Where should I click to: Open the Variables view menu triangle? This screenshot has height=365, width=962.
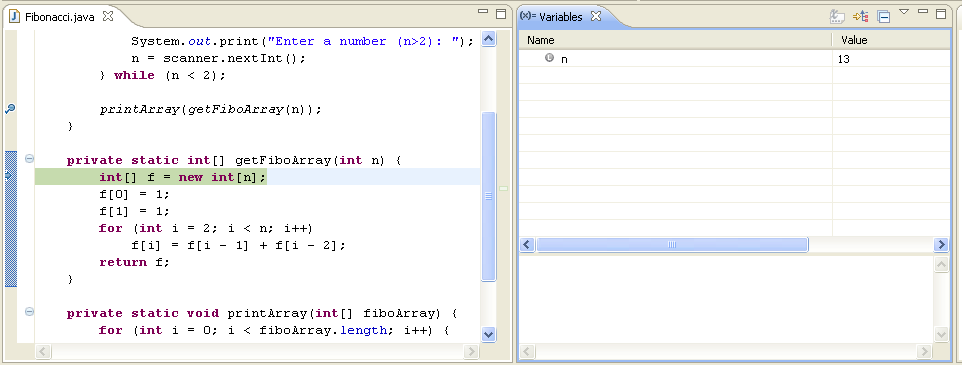click(904, 12)
